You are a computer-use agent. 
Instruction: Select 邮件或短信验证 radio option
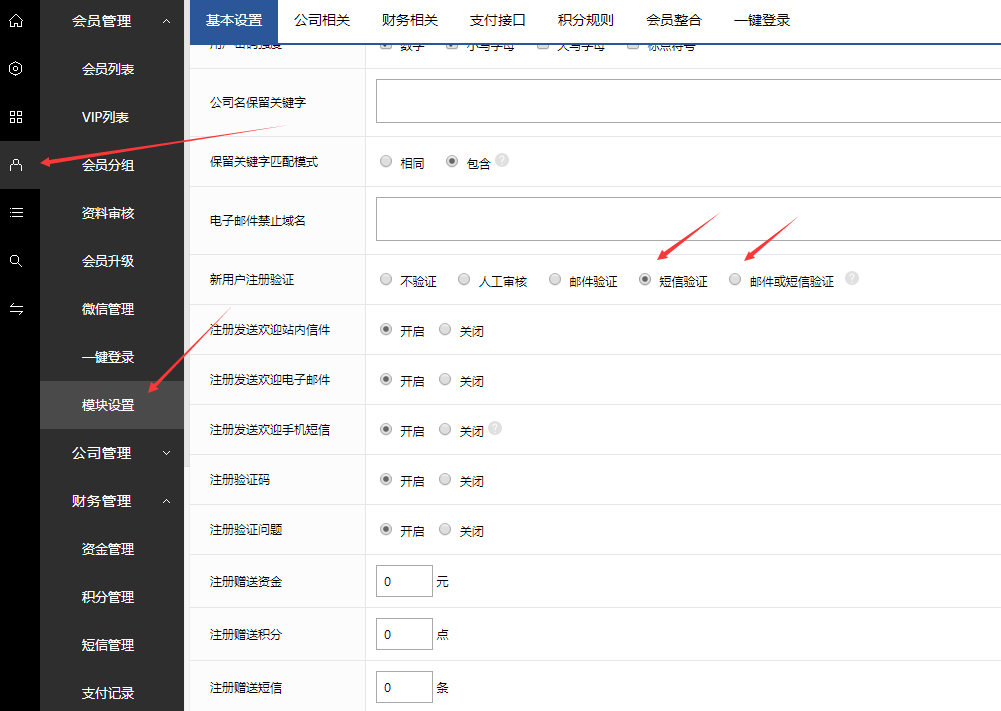coord(735,280)
